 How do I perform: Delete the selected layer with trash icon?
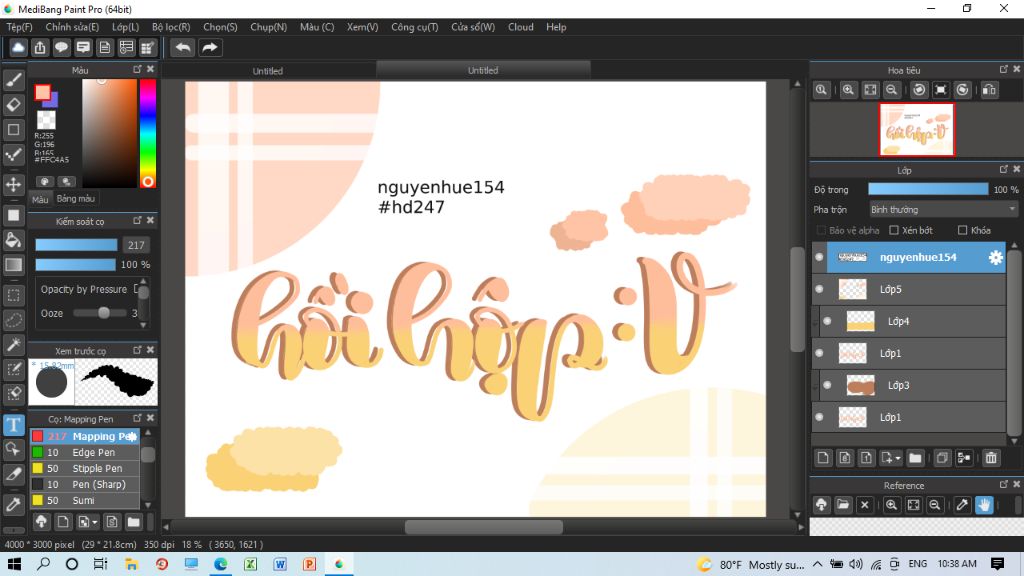pyautogui.click(x=991, y=458)
